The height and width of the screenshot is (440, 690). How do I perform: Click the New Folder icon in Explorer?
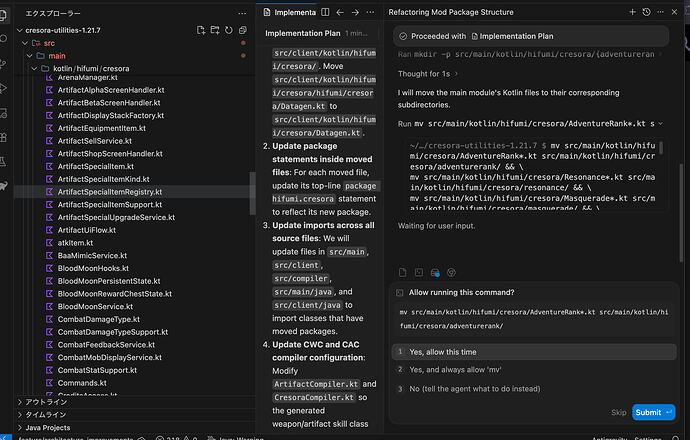coord(215,30)
